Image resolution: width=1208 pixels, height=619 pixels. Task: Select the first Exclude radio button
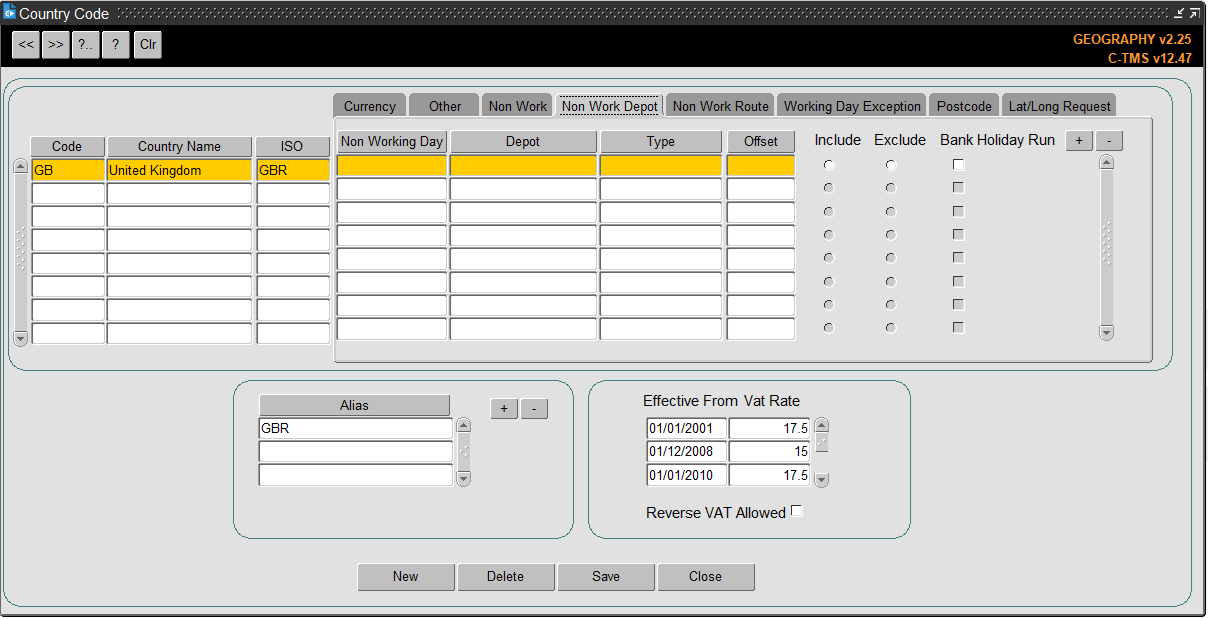[x=891, y=165]
